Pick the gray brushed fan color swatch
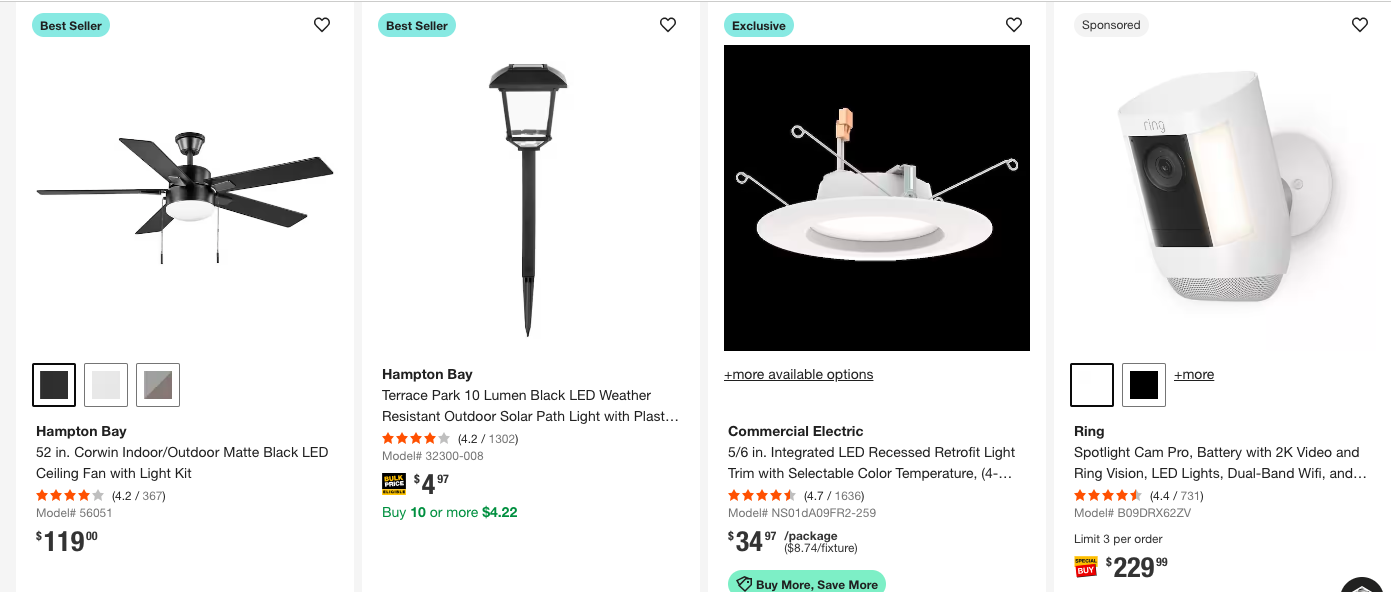 (158, 385)
